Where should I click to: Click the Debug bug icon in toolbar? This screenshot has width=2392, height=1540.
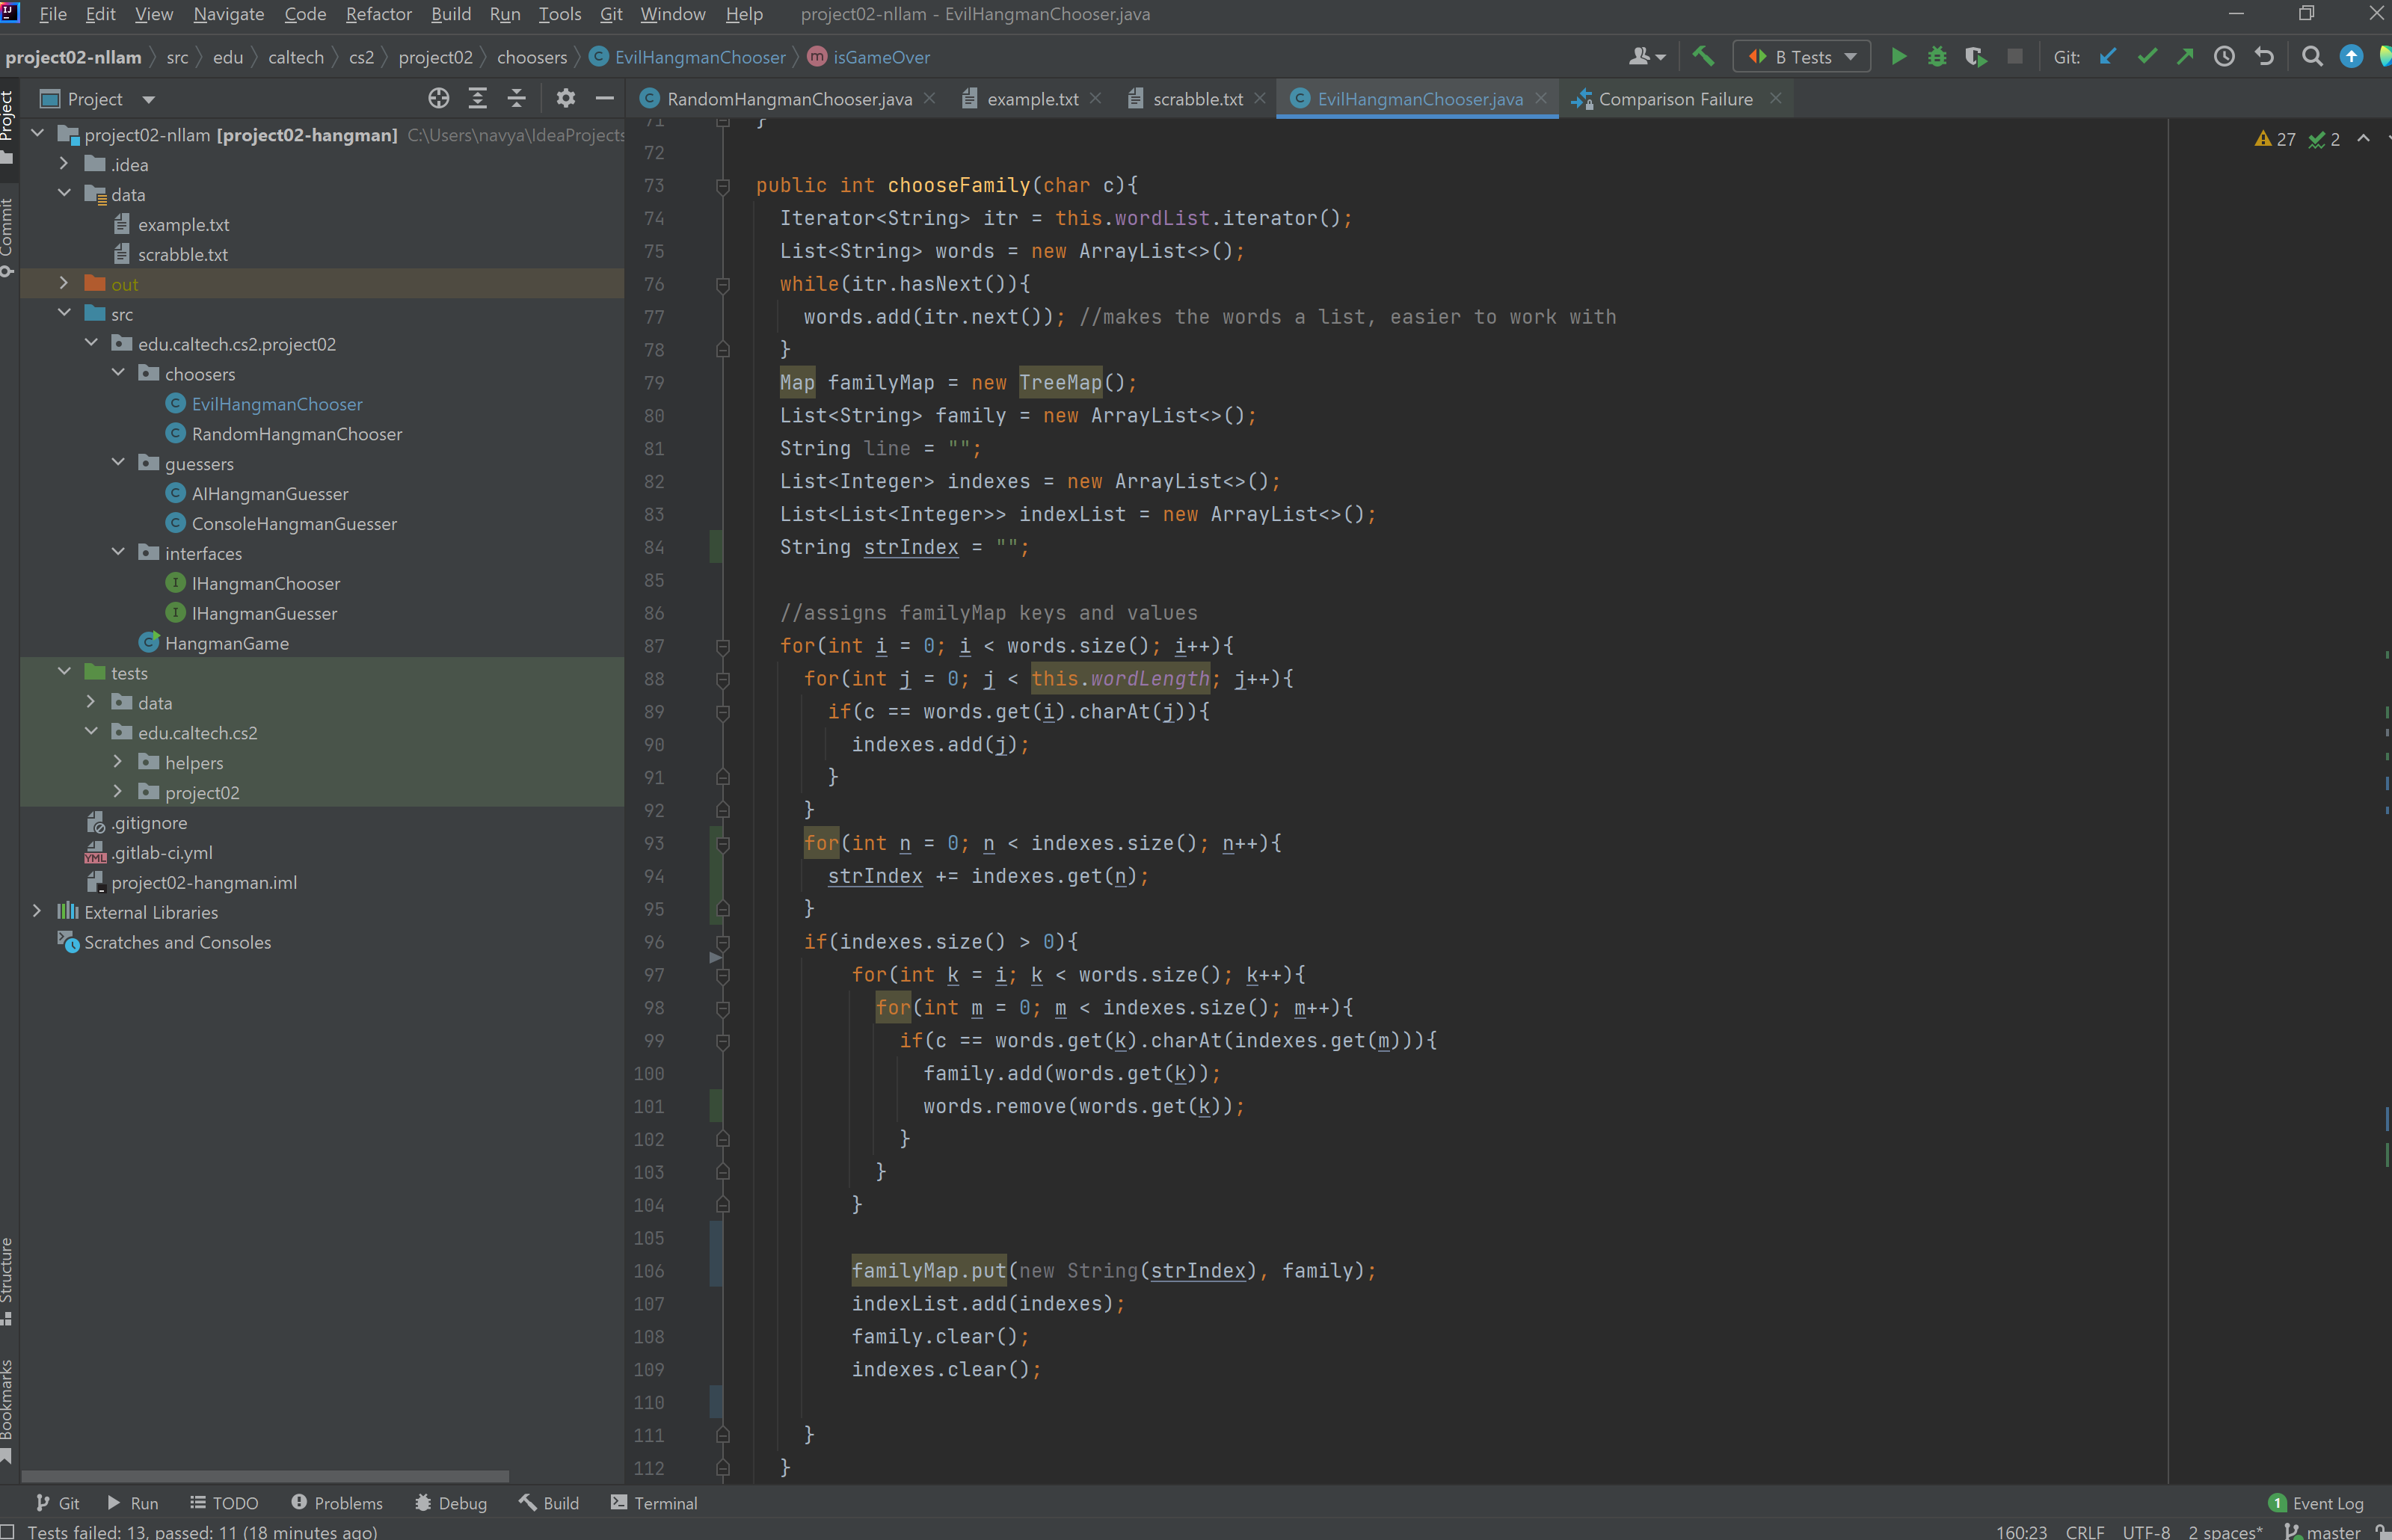(x=1936, y=57)
